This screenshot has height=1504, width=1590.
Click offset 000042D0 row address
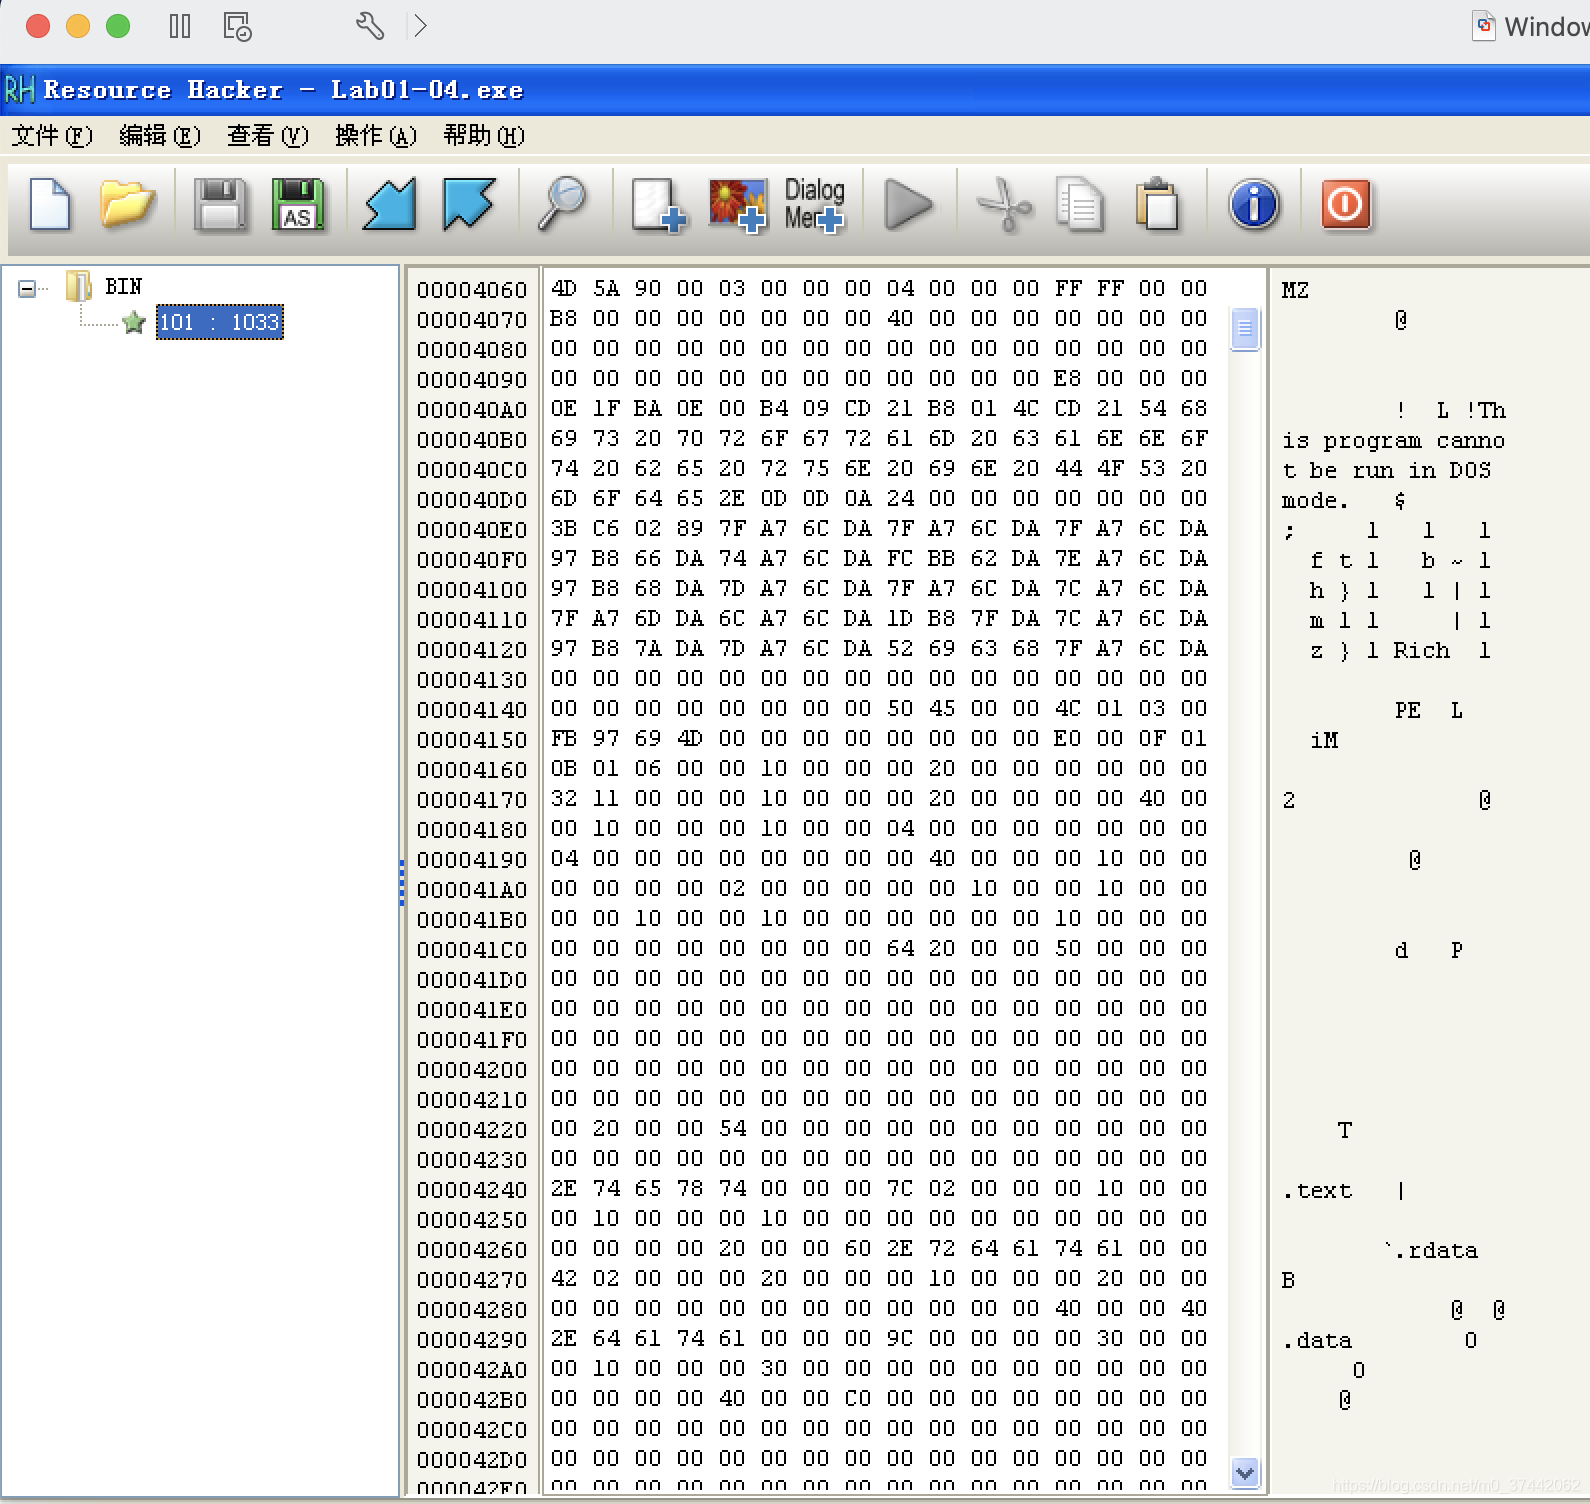coord(472,1460)
